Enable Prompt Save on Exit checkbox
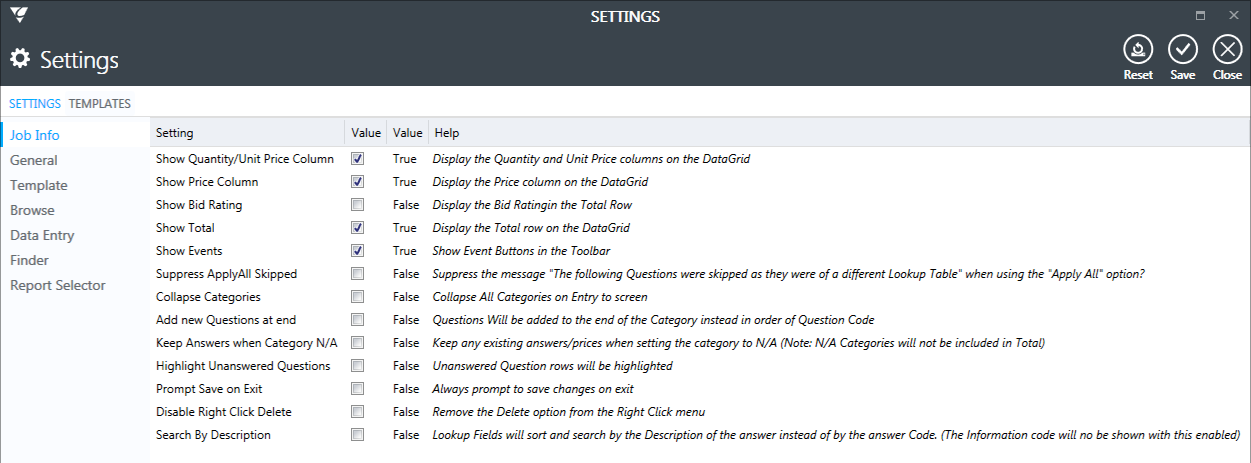 [x=357, y=389]
